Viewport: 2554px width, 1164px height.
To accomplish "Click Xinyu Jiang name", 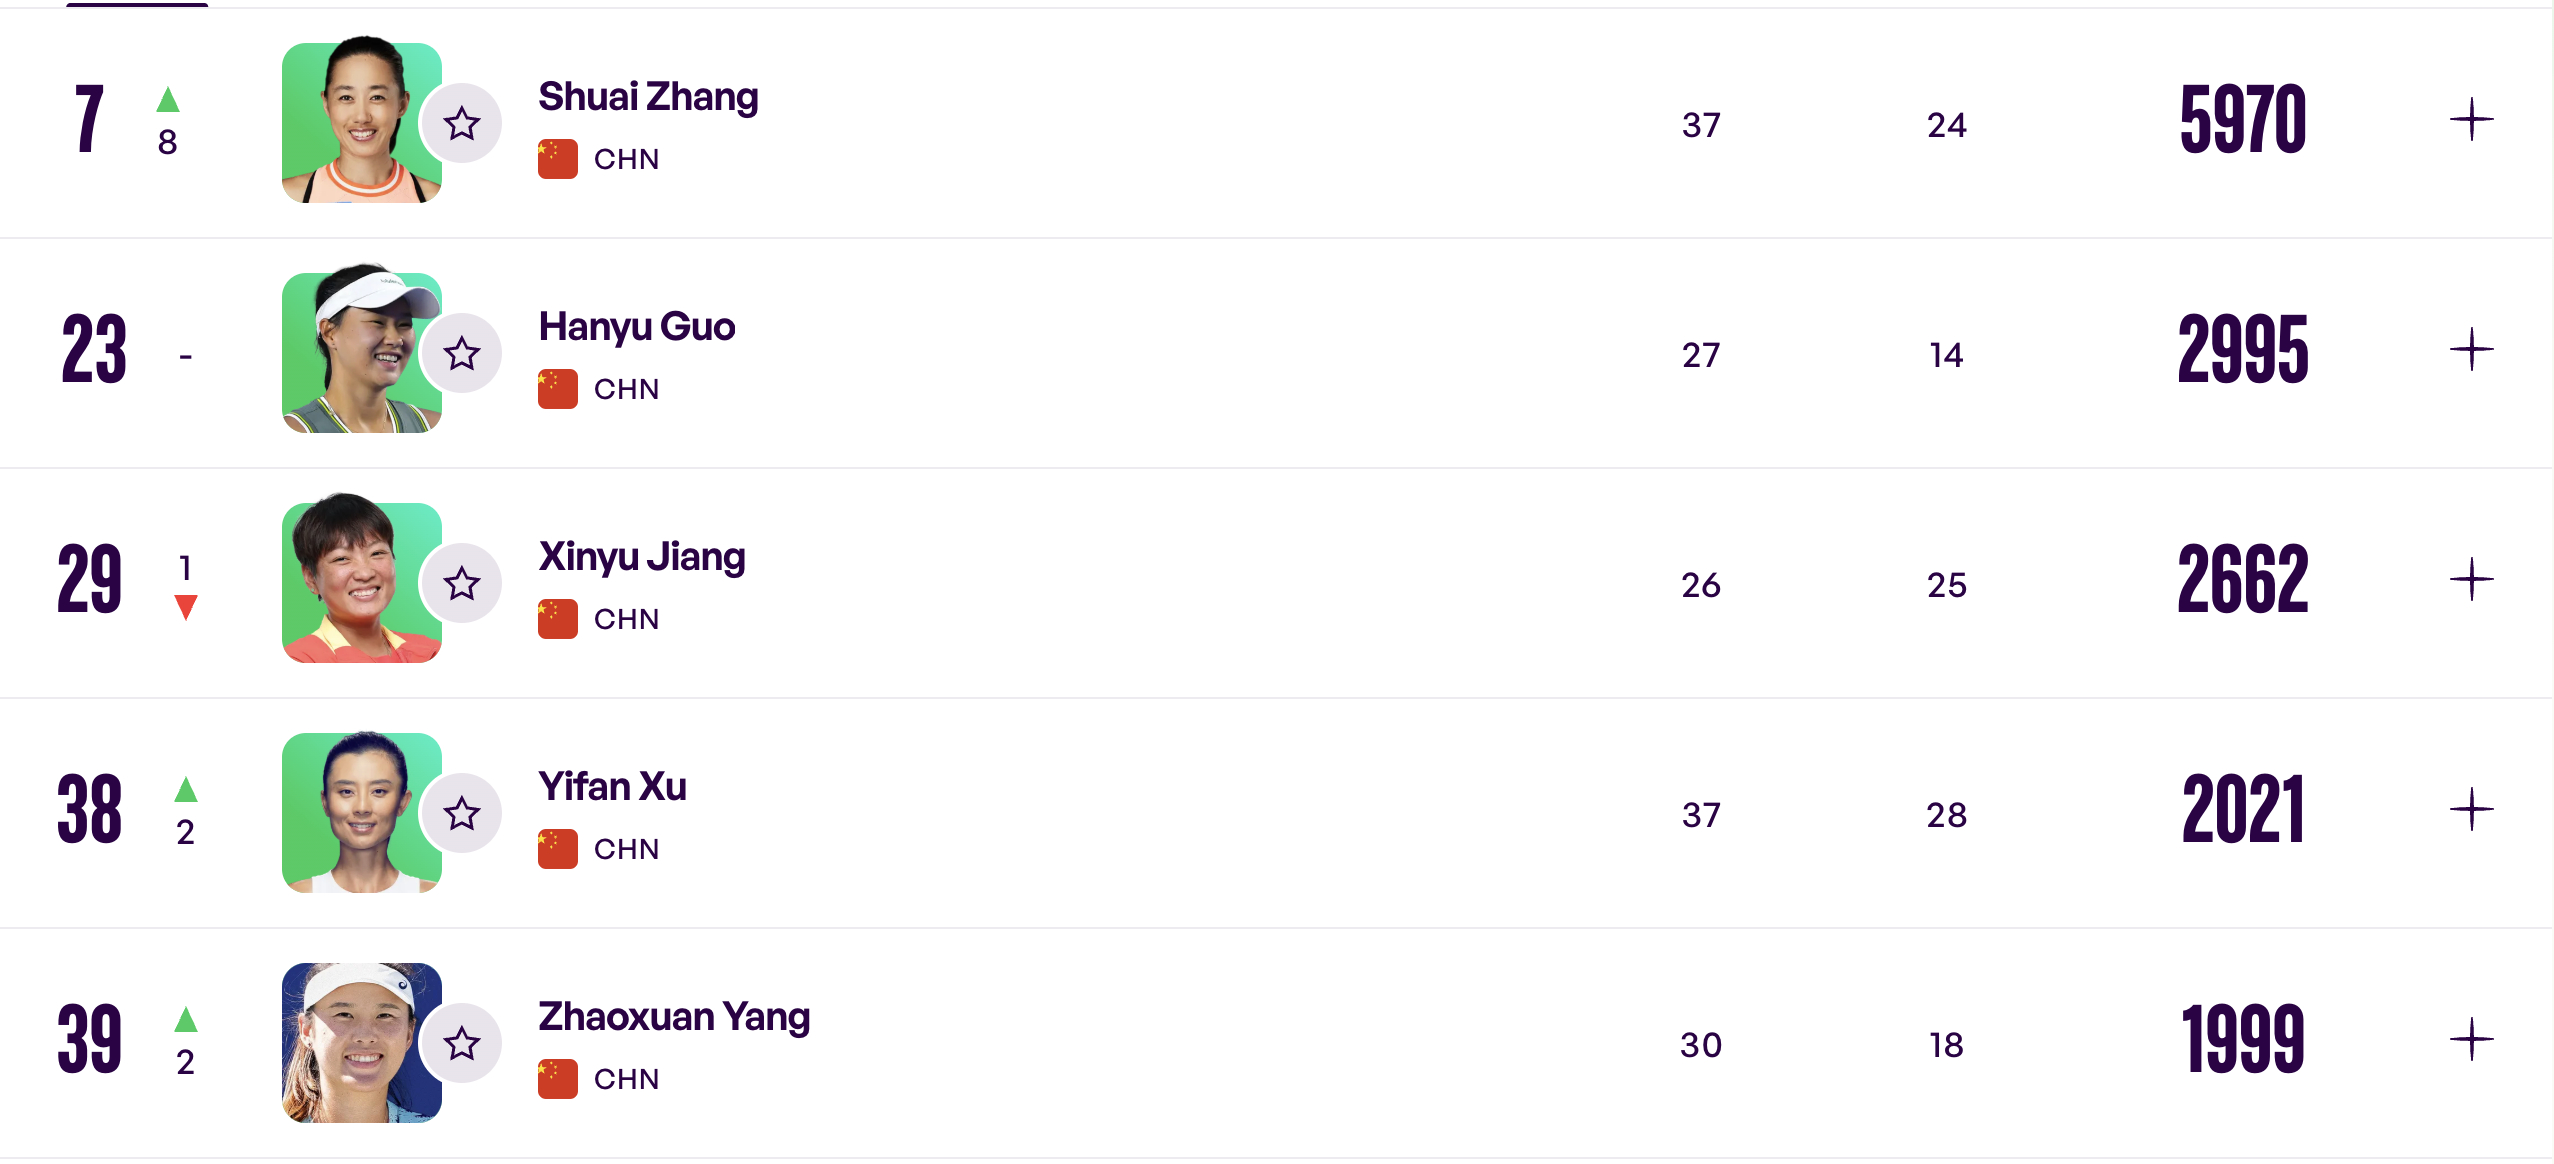I will pyautogui.click(x=642, y=557).
